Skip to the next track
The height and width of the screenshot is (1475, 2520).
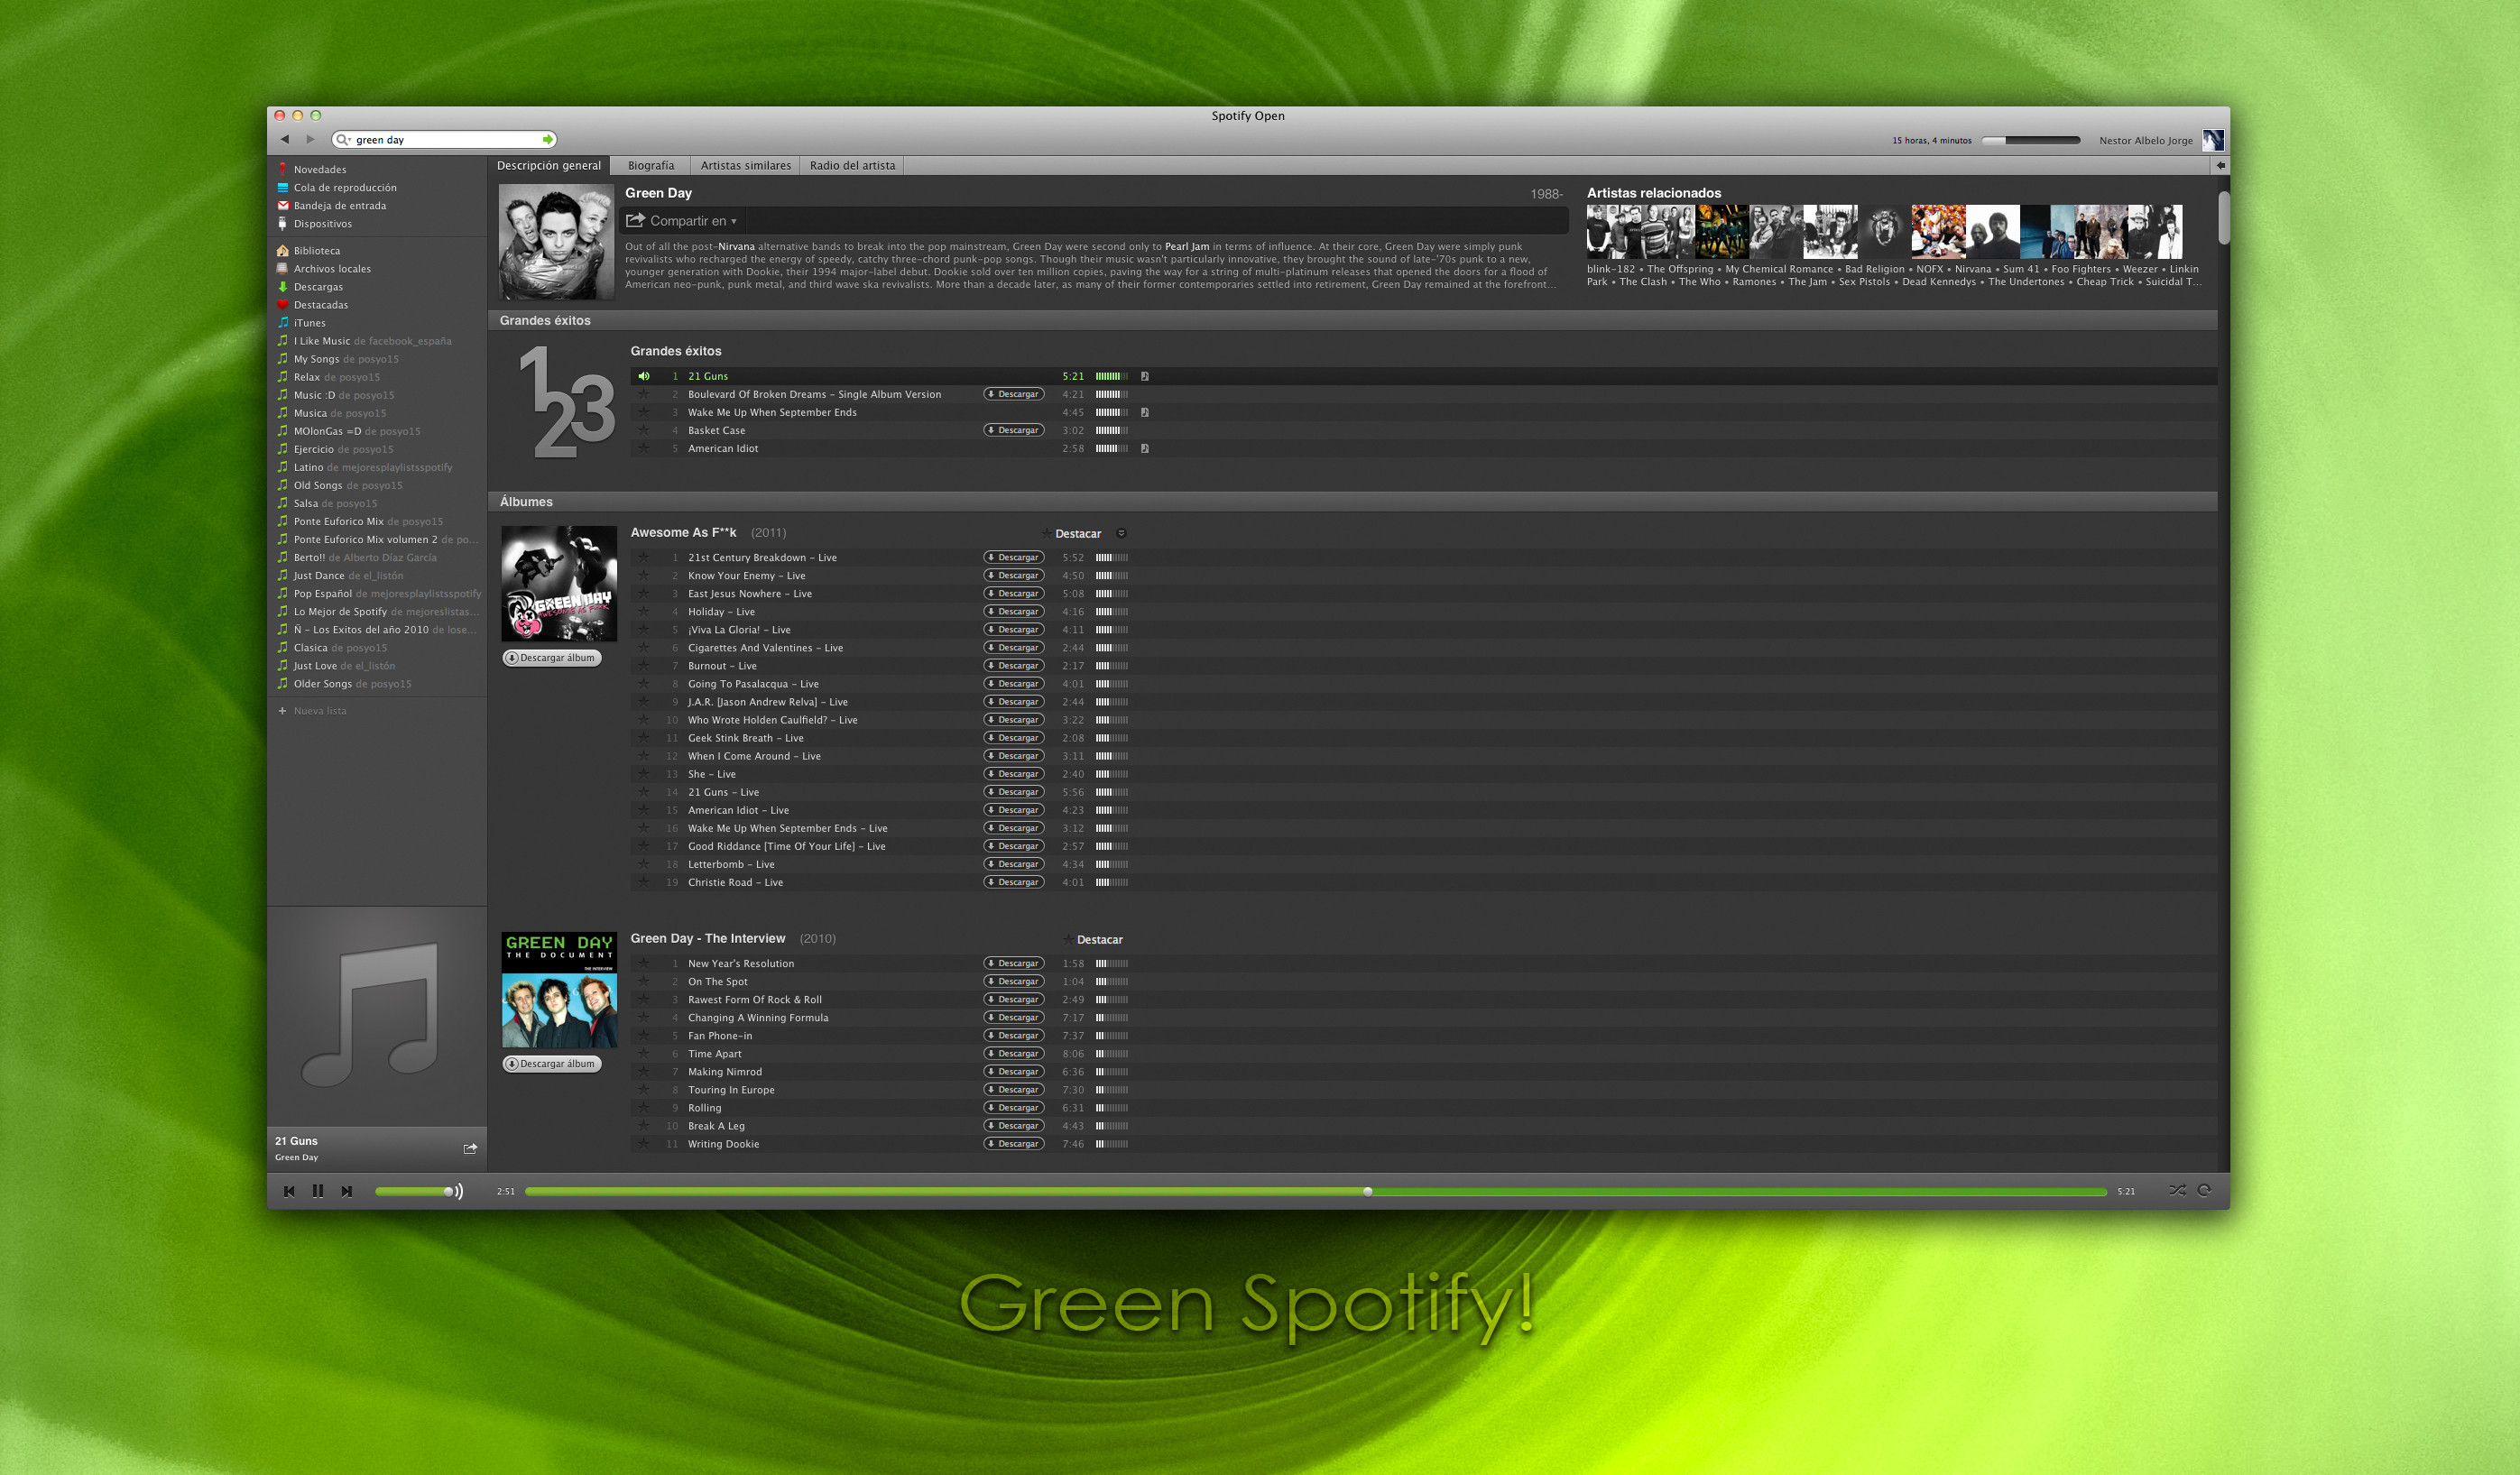pos(346,1191)
